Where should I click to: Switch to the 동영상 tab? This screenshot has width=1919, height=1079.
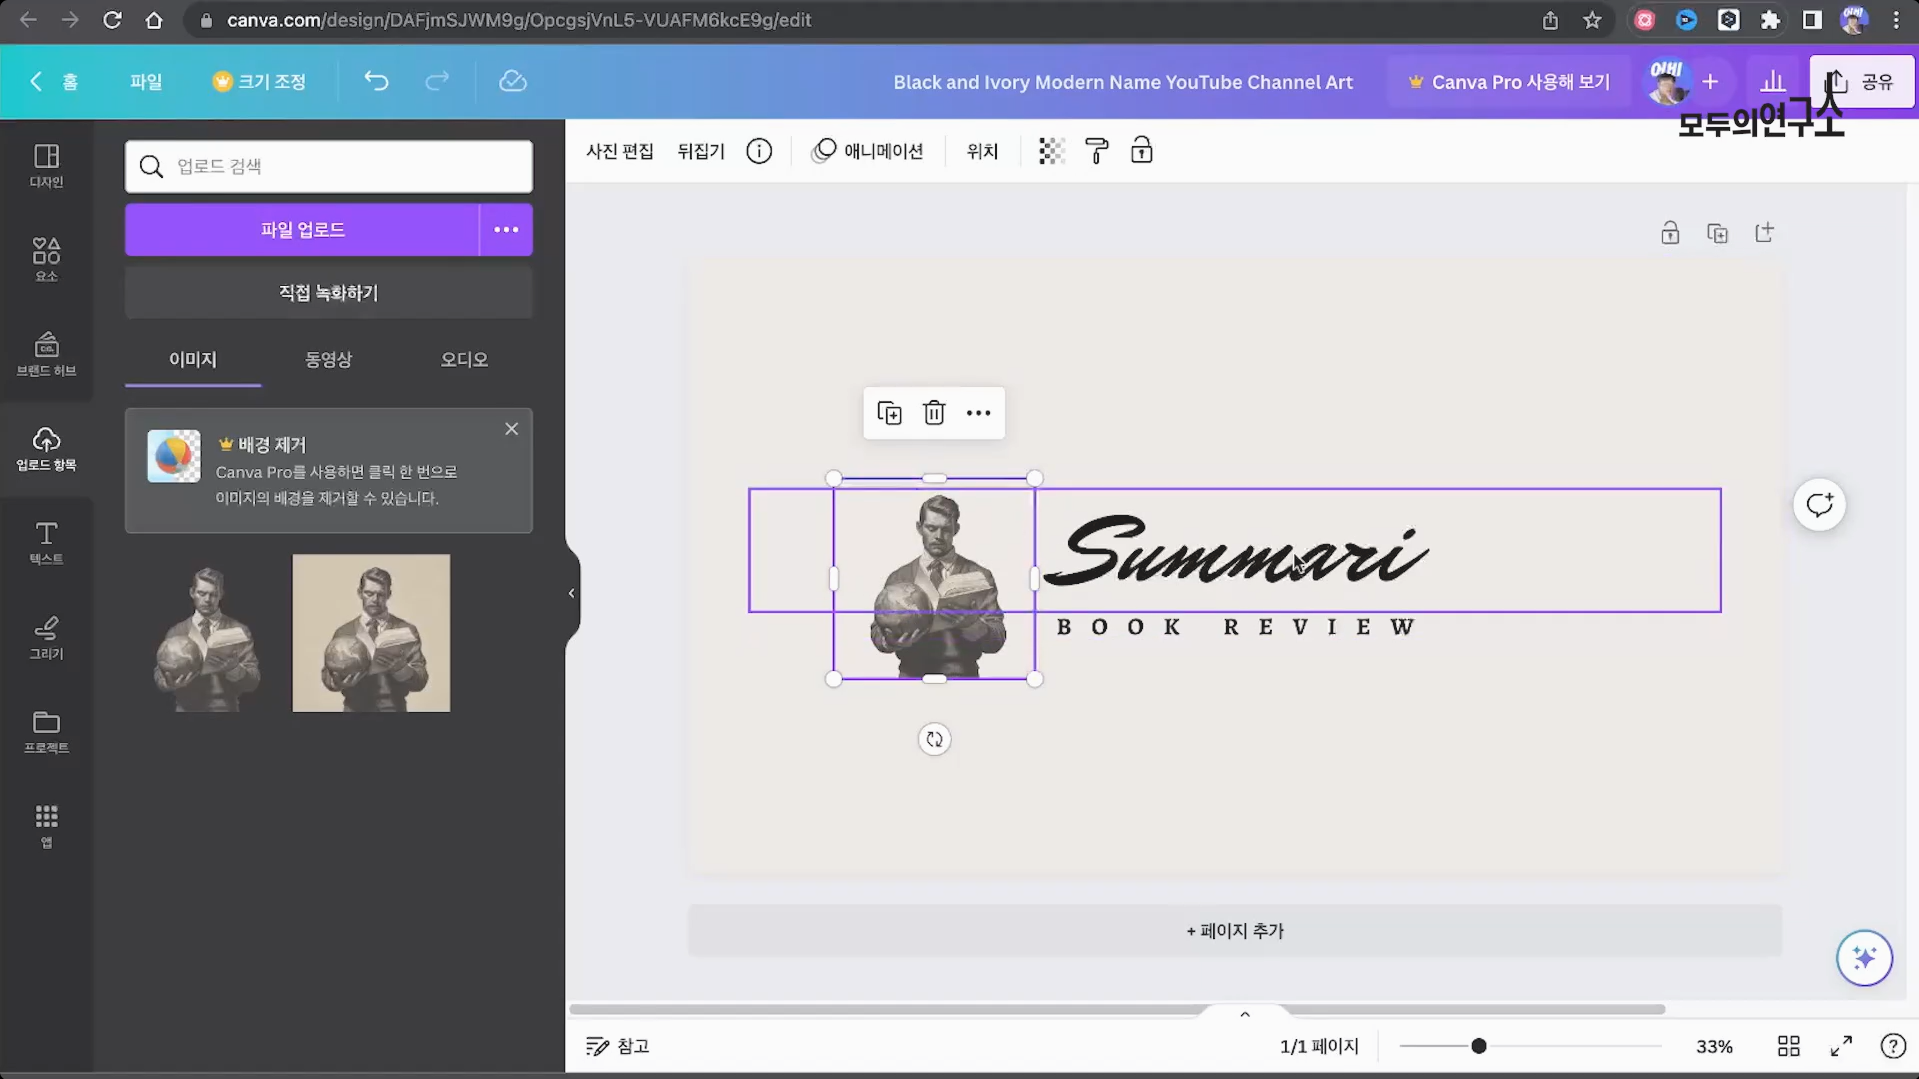click(x=328, y=359)
